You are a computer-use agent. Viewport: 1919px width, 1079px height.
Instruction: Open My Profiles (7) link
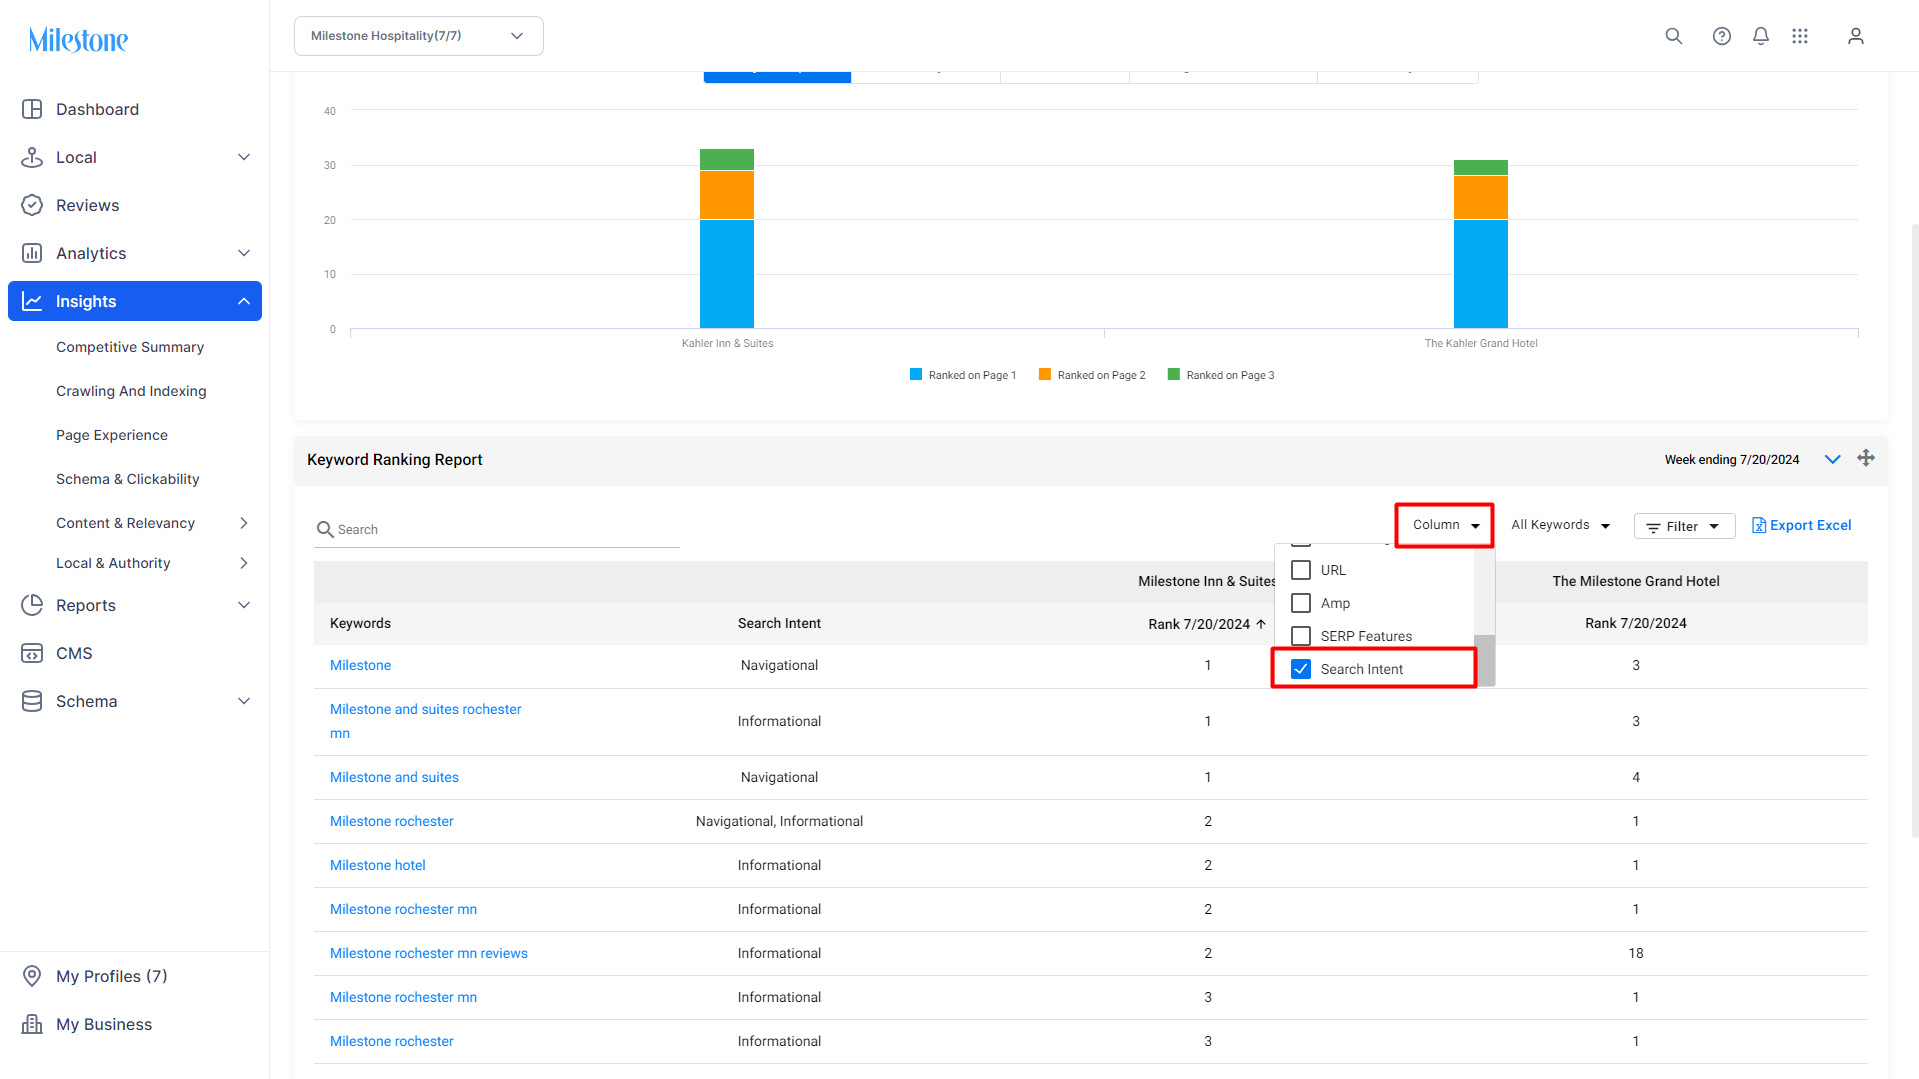pyautogui.click(x=112, y=976)
